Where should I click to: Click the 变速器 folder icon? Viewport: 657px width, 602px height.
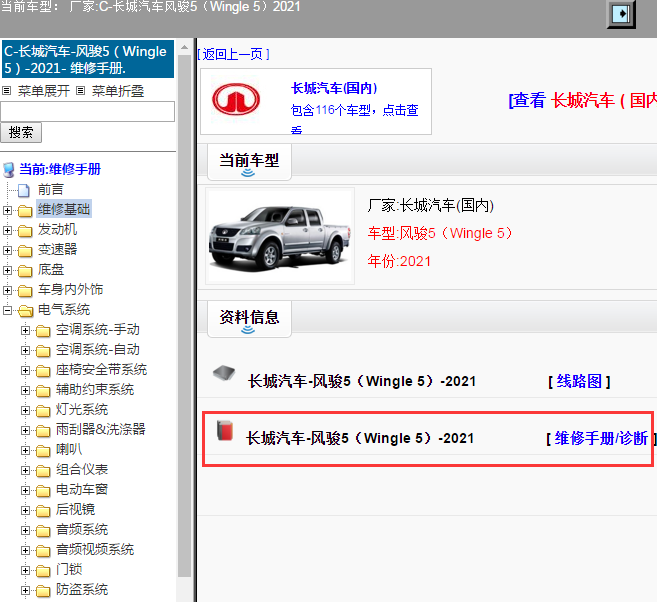click(x=25, y=251)
